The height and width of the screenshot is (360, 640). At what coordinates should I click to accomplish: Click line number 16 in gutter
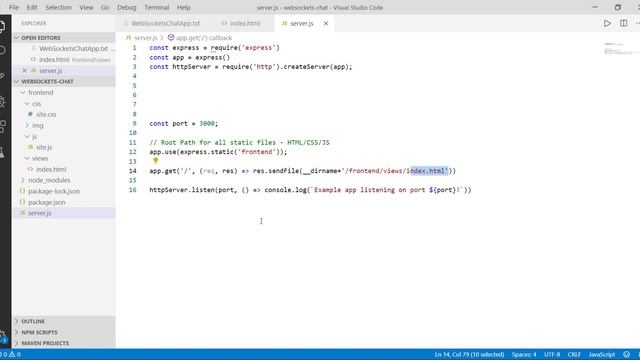(133, 190)
